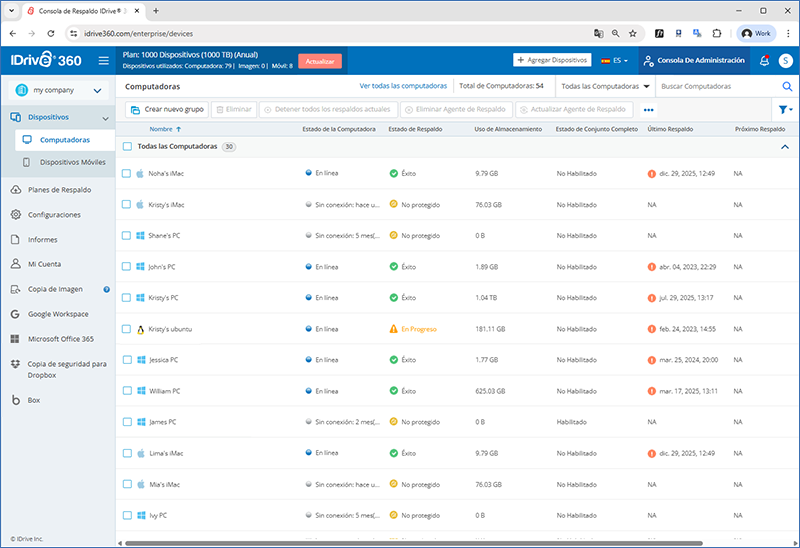Collapse the Todas las Computadoras group
The image size is (800, 548).
(784, 147)
